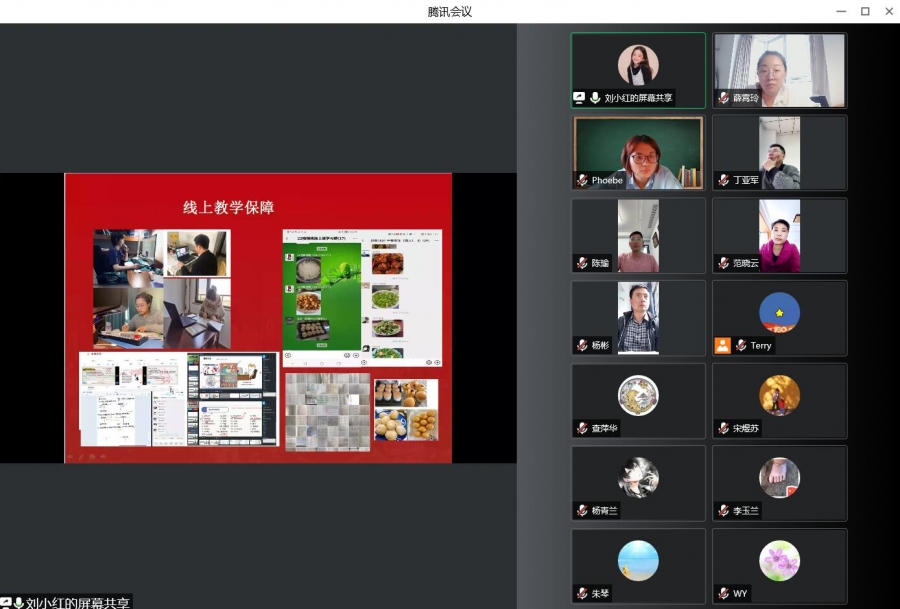
Task: Select Phoebe's video tile with the chalkboard
Action: 638,151
